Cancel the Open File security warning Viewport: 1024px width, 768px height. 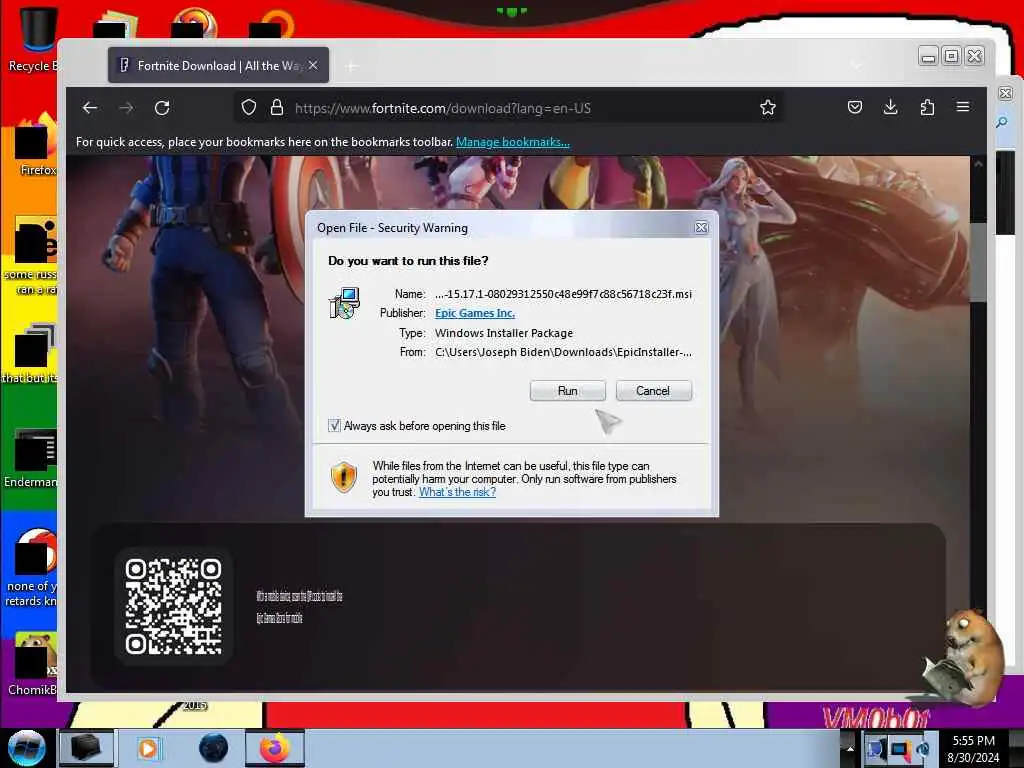click(653, 391)
